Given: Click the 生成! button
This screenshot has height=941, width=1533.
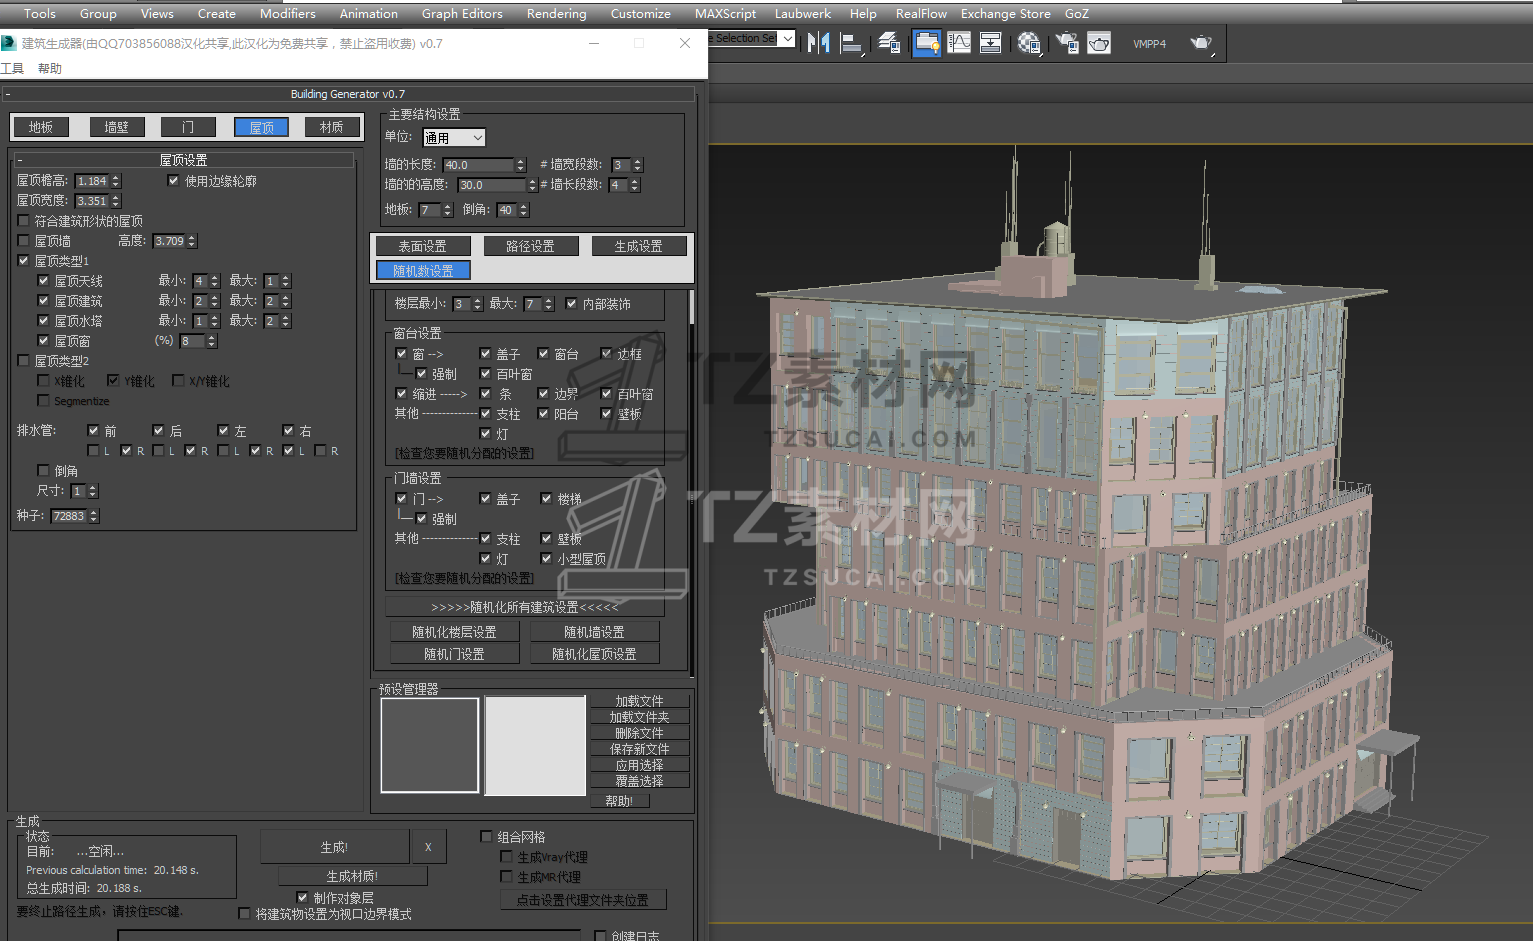Looking at the screenshot, I should coord(334,847).
